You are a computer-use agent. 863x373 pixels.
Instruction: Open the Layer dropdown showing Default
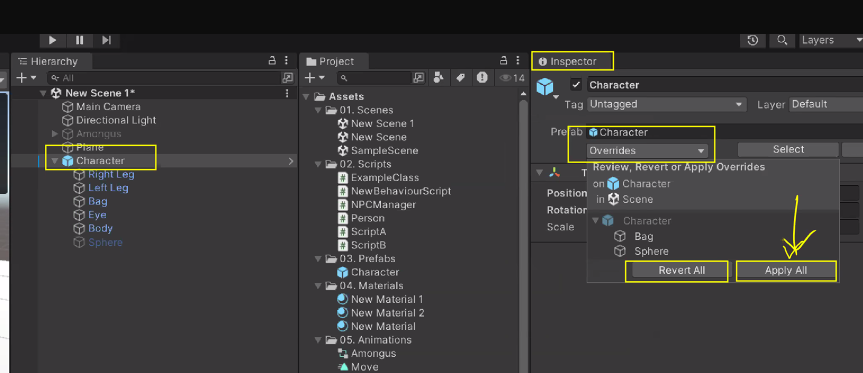coord(826,105)
